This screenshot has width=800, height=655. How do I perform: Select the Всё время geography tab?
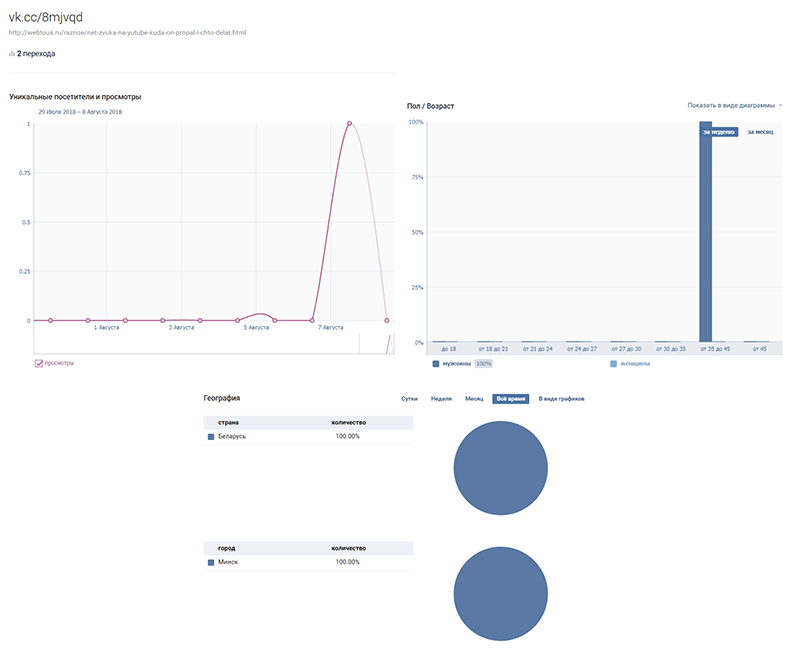[511, 399]
